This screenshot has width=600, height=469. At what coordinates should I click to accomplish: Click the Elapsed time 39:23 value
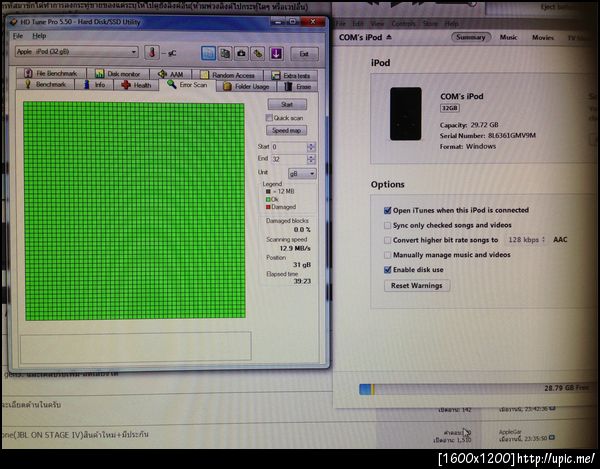click(x=302, y=281)
